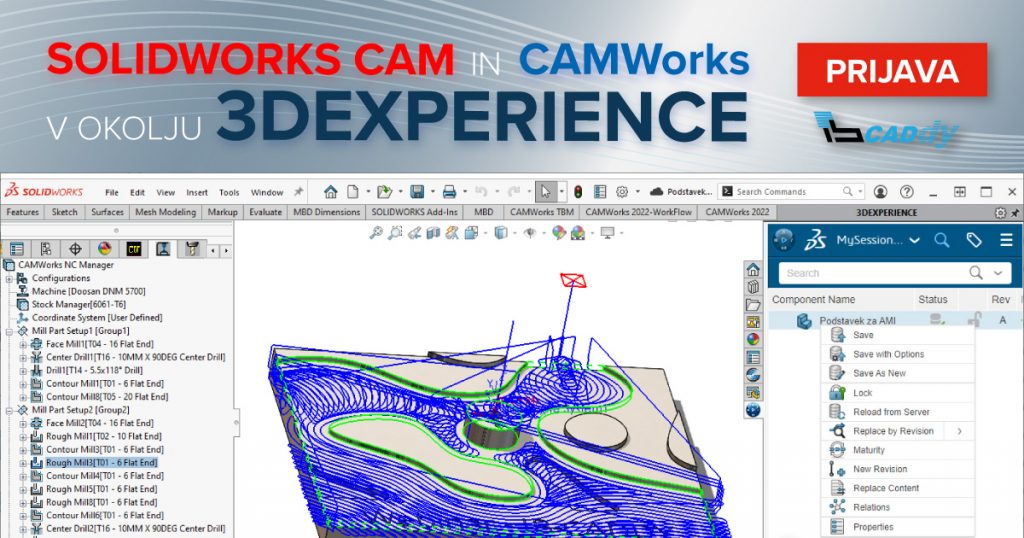Click the 3DEXPERIENCE compass icon

783,240
